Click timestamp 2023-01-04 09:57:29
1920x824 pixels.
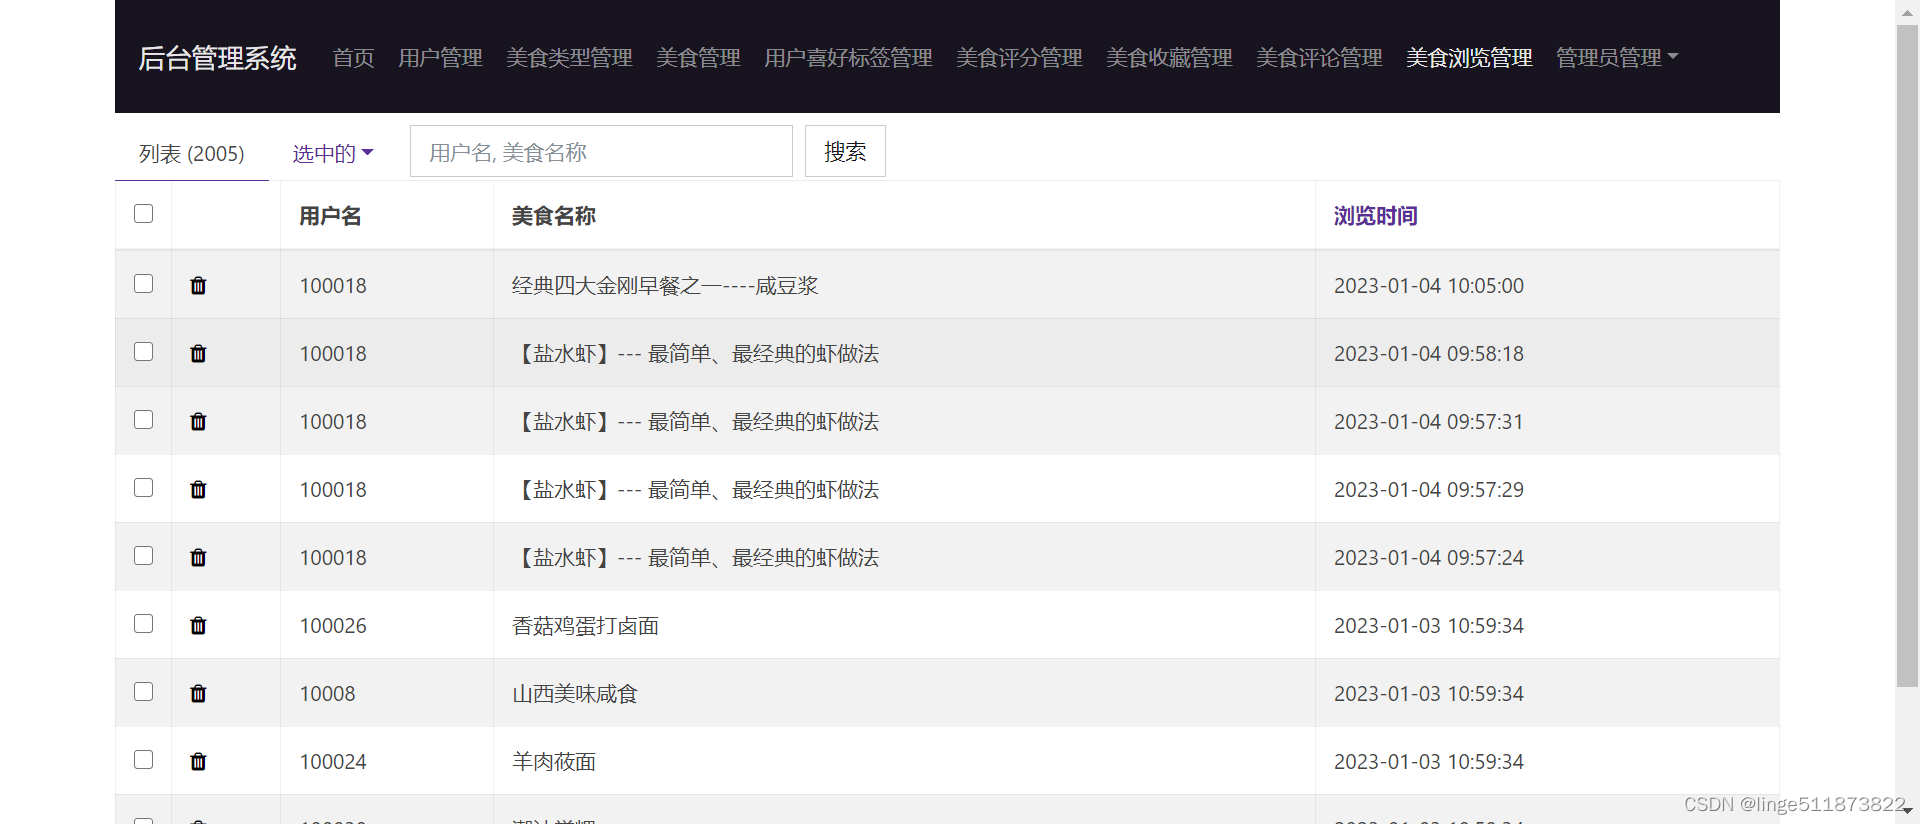pos(1429,490)
